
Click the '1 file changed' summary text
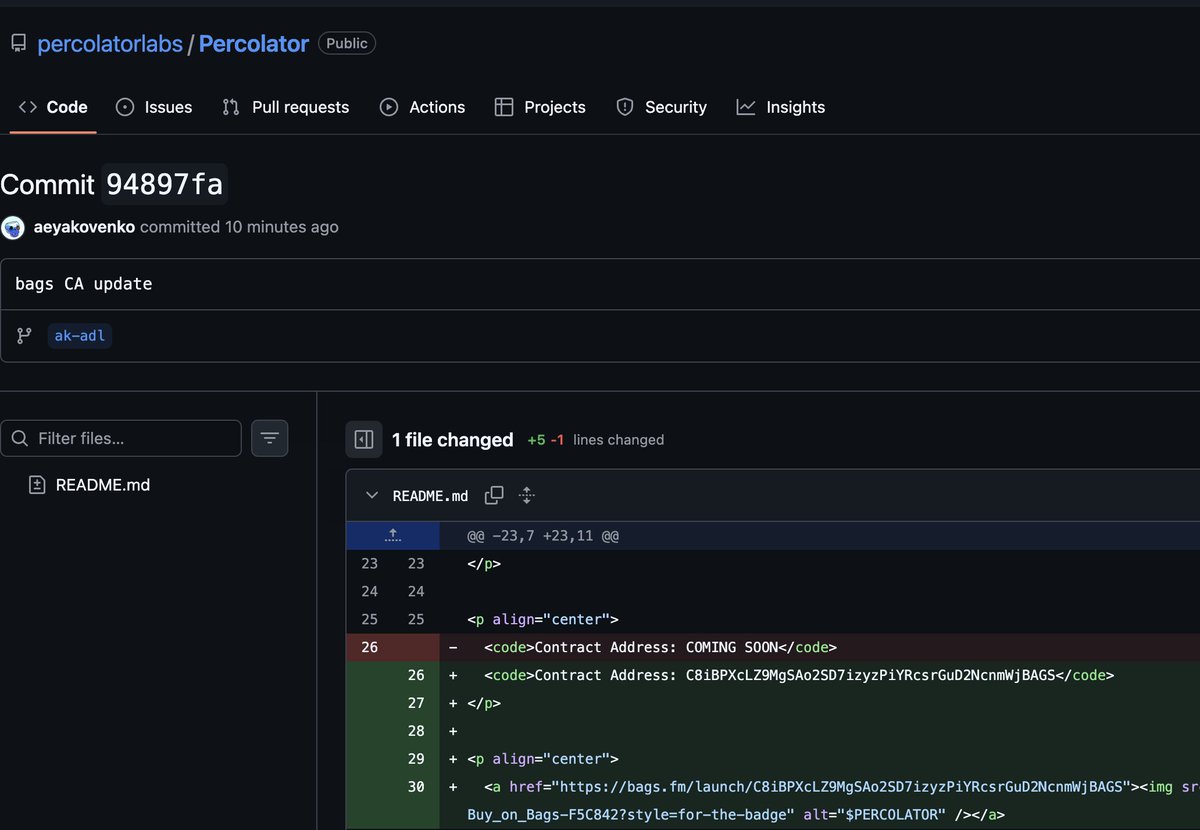(453, 439)
